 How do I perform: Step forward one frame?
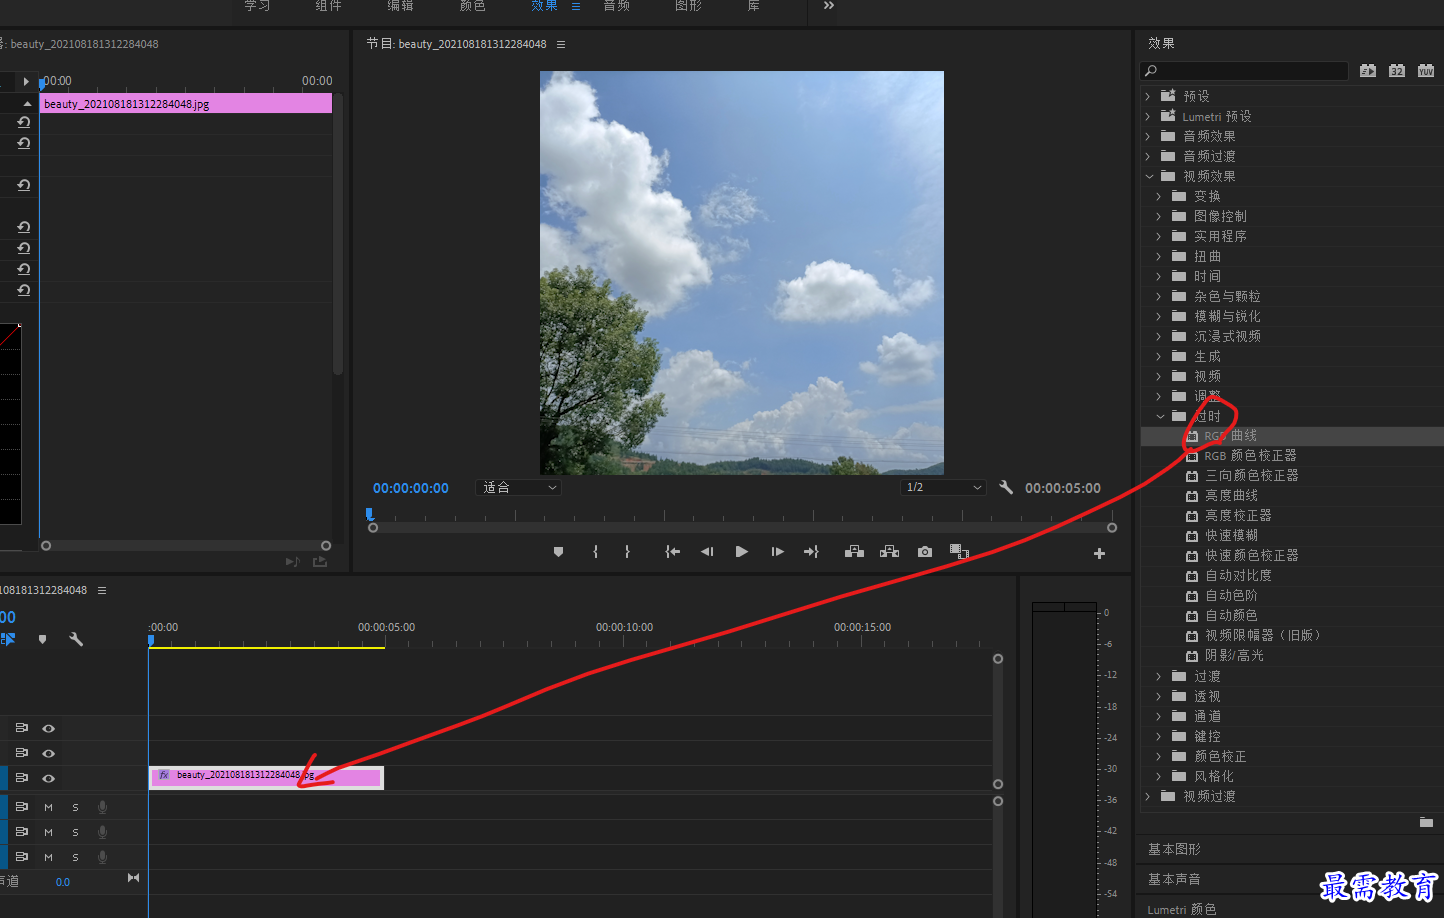(x=777, y=552)
